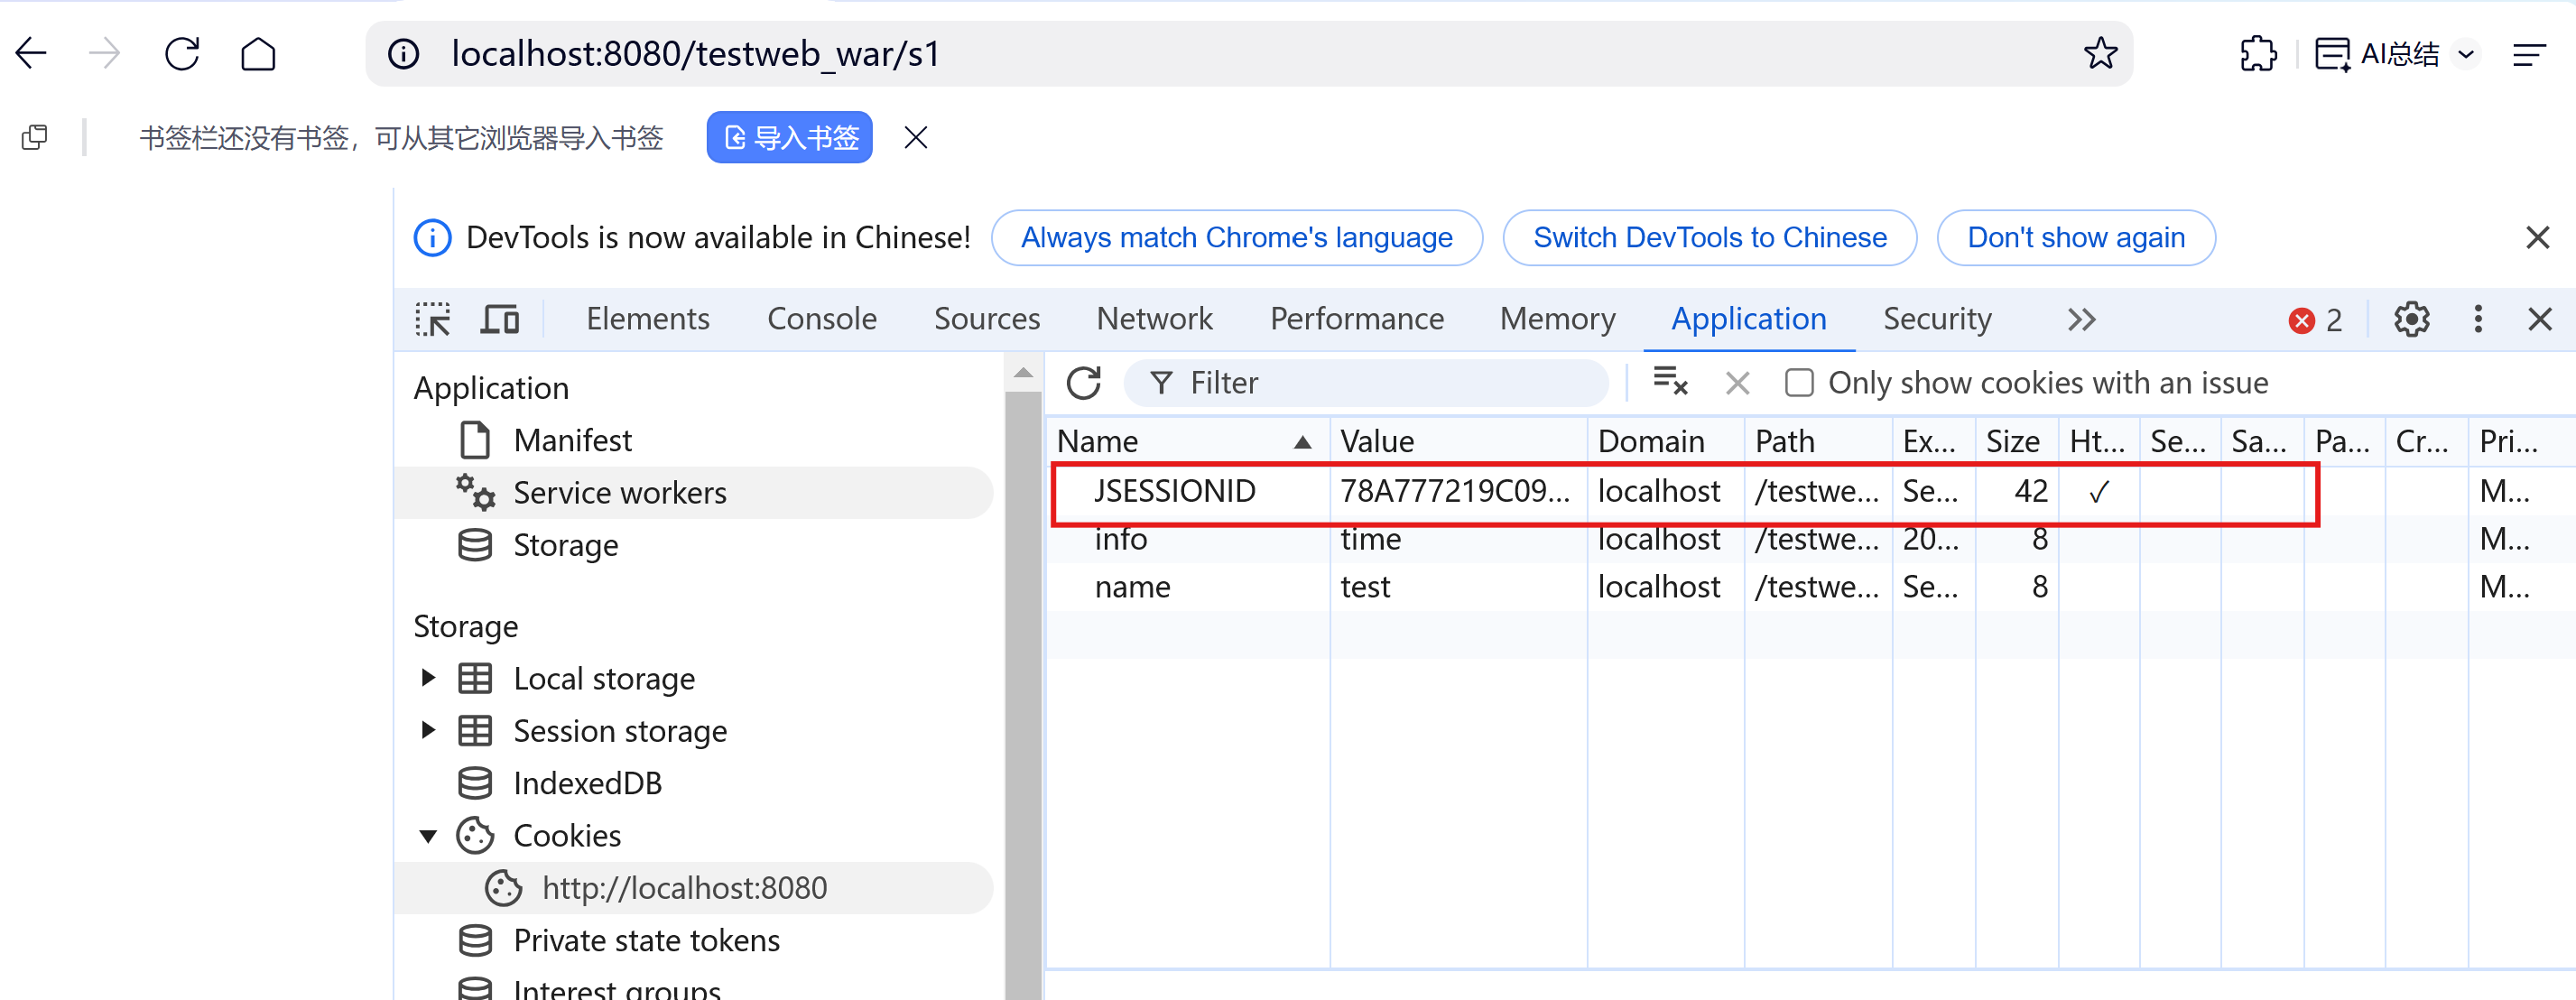Open DevTools three-dot customize menu
The image size is (2576, 1000).
2477,320
